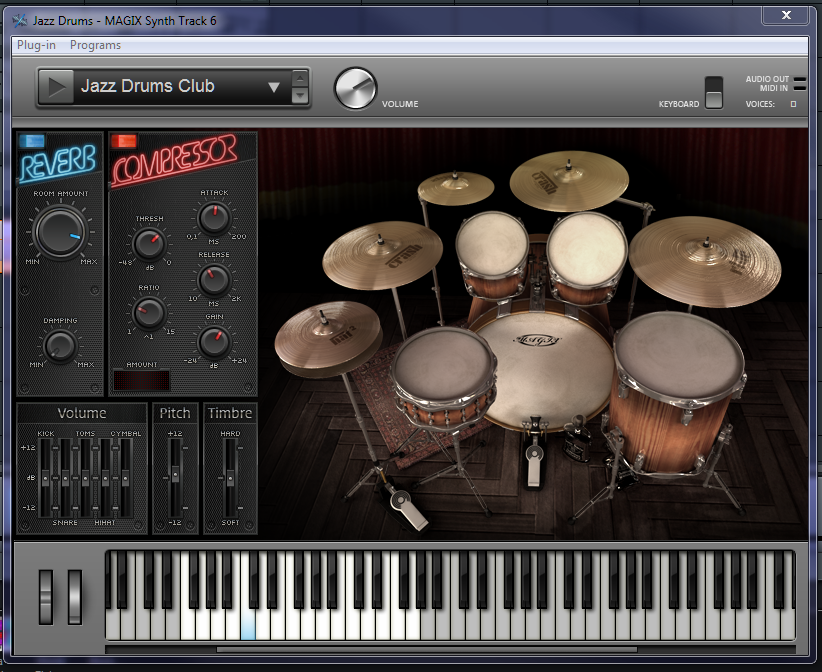The width and height of the screenshot is (822, 672).
Task: Open the Programs menu
Action: (95, 45)
